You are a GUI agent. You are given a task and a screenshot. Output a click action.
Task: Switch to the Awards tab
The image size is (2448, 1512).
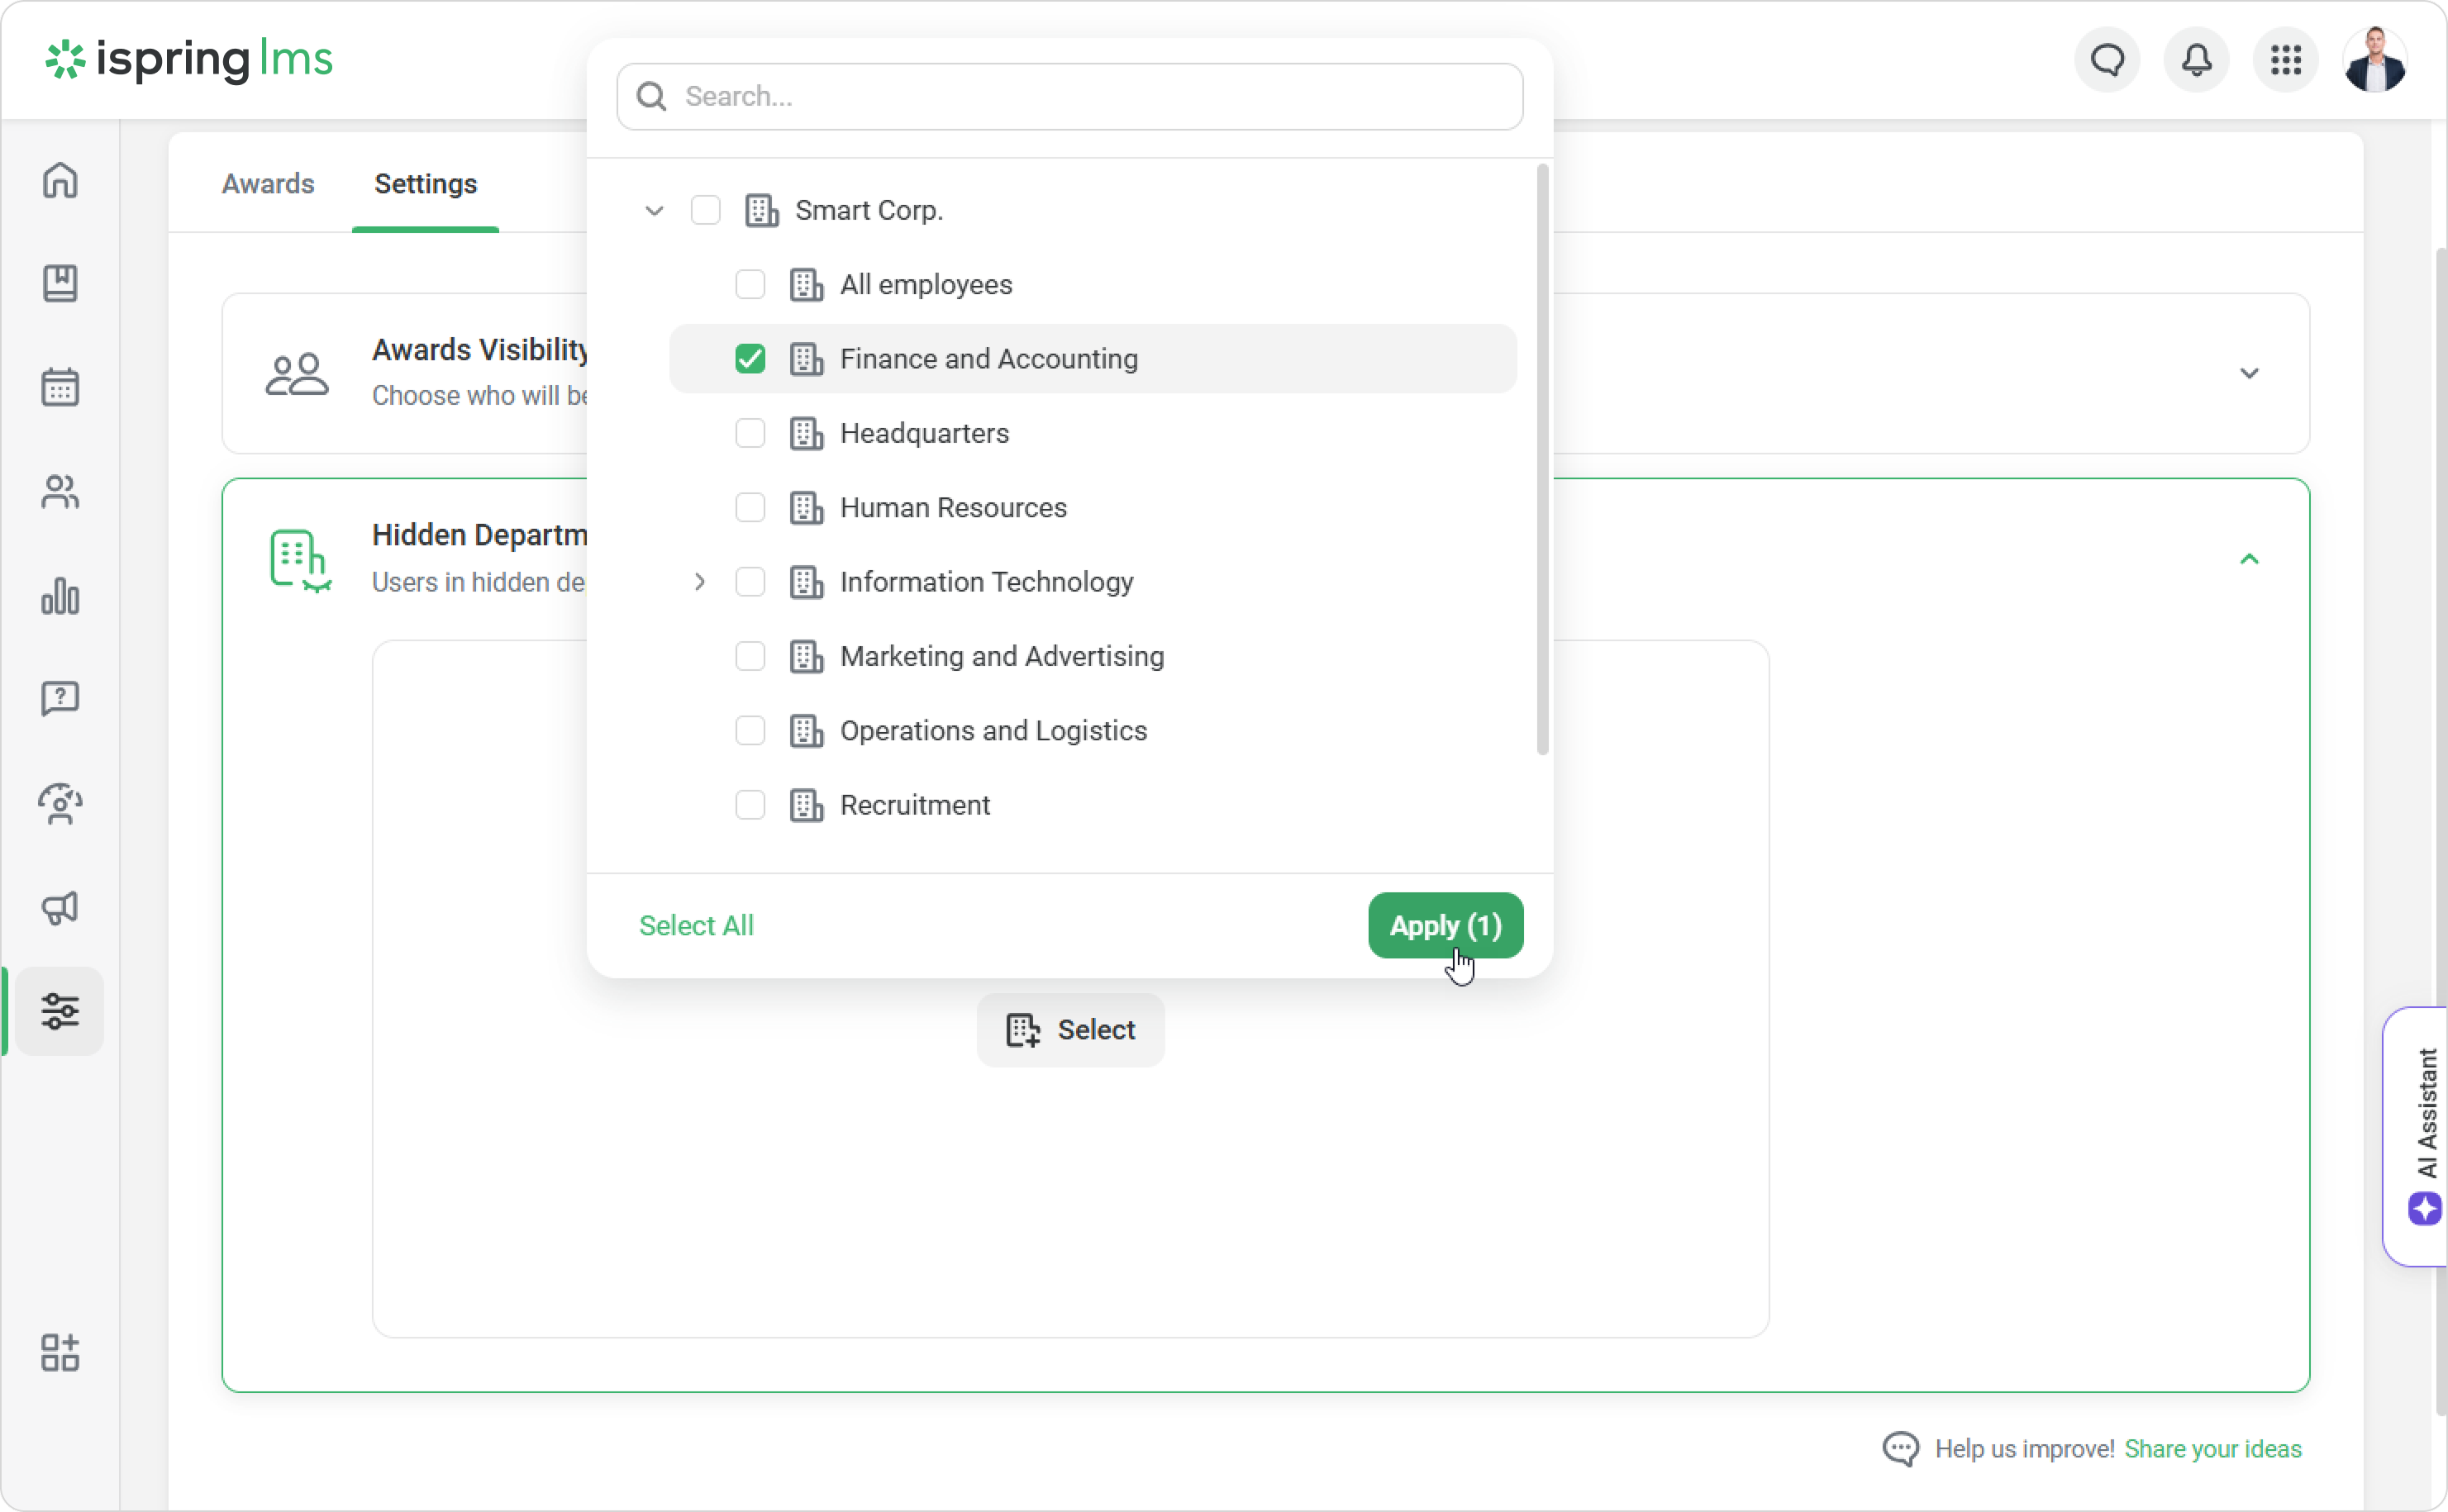(268, 184)
